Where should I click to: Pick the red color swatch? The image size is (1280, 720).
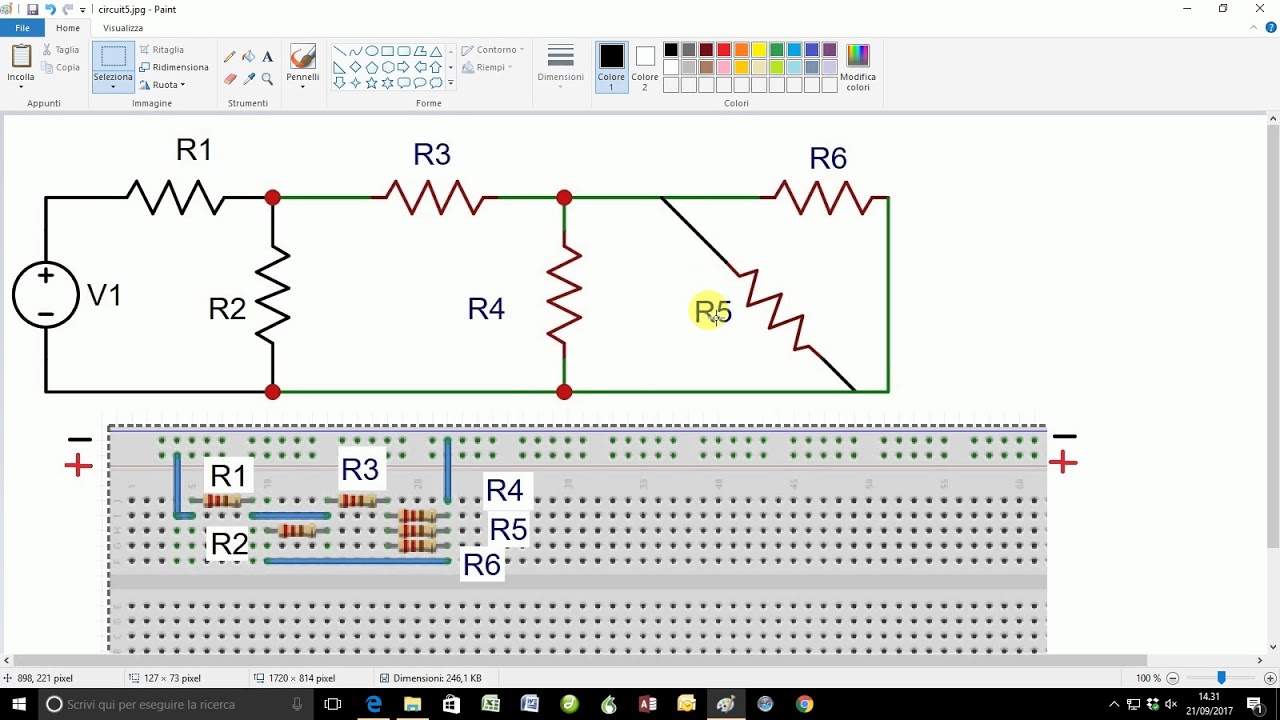[724, 50]
